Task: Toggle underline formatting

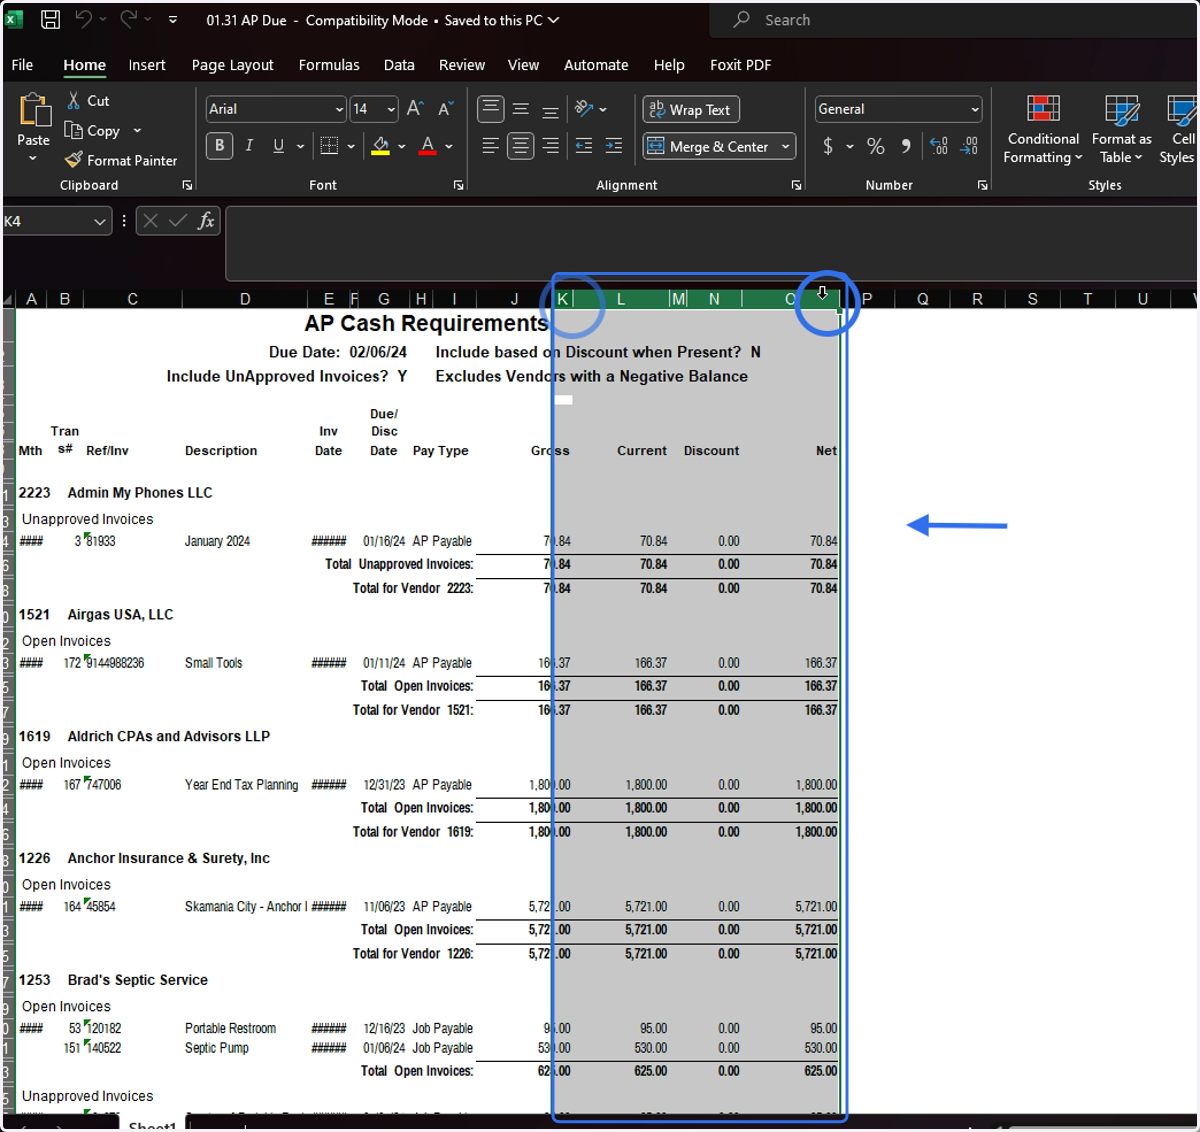Action: pos(278,146)
